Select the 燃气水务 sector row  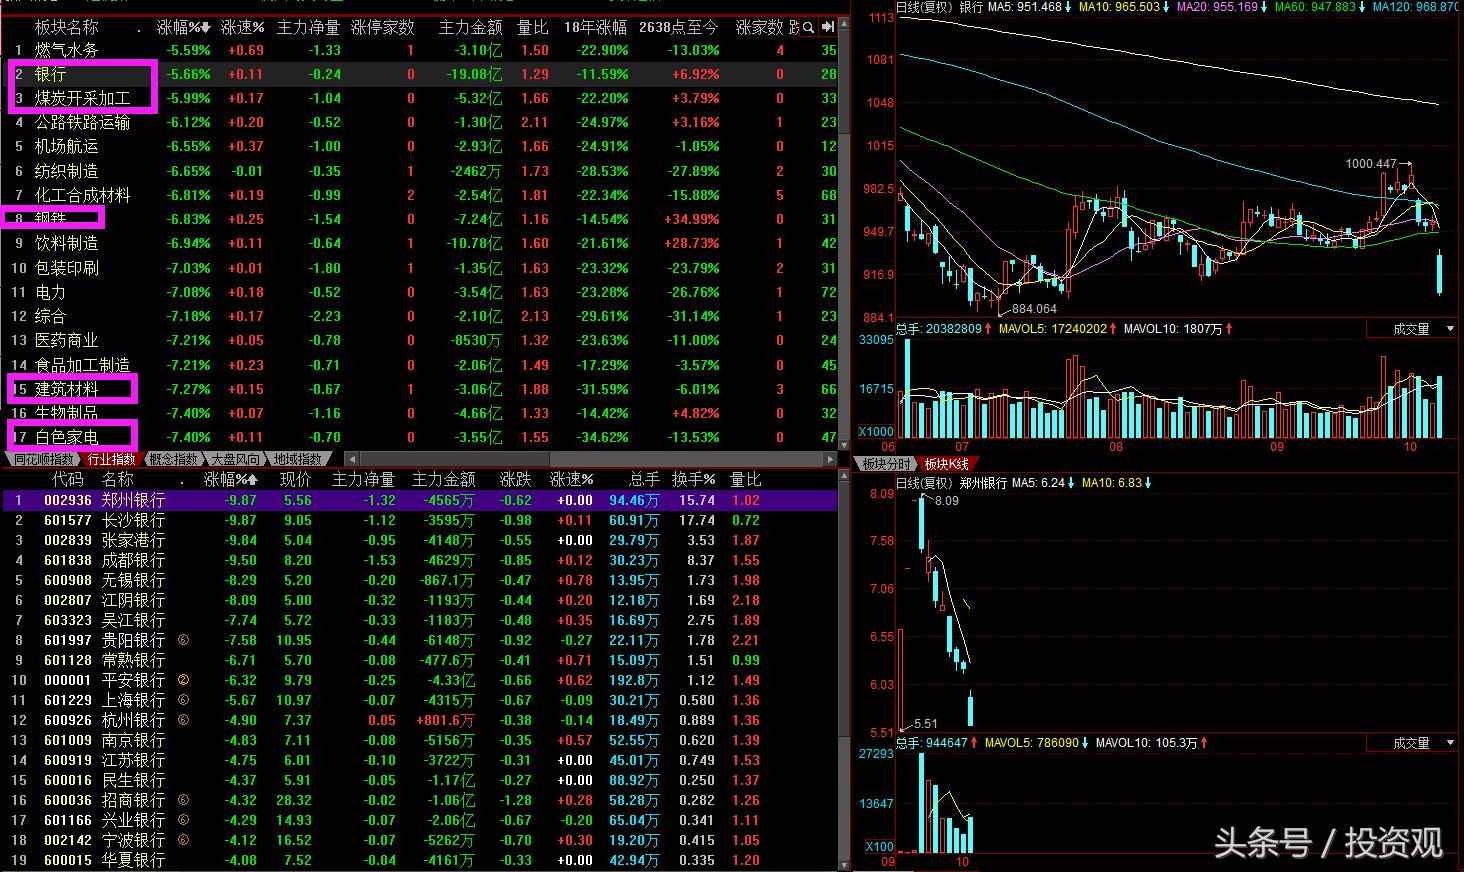click(419, 50)
